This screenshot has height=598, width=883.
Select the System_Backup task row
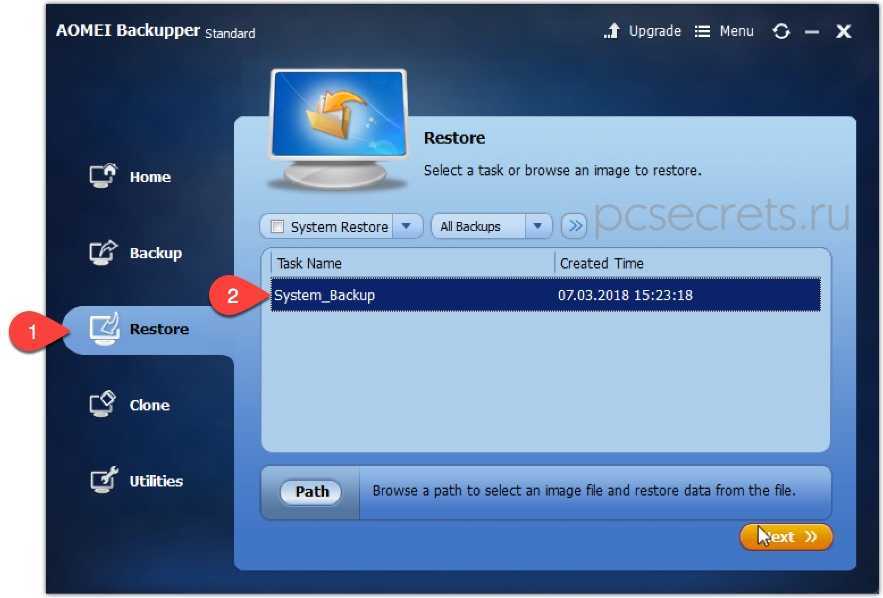pos(545,295)
